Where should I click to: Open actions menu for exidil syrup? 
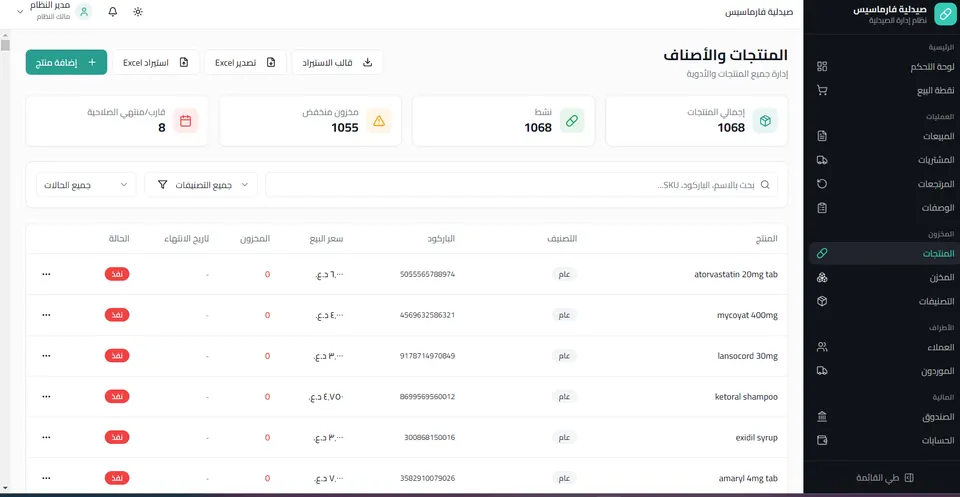click(x=46, y=437)
